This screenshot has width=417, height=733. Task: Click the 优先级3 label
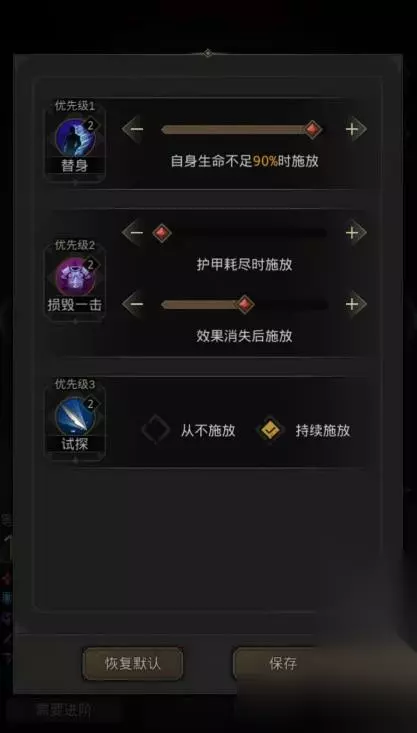(x=75, y=385)
